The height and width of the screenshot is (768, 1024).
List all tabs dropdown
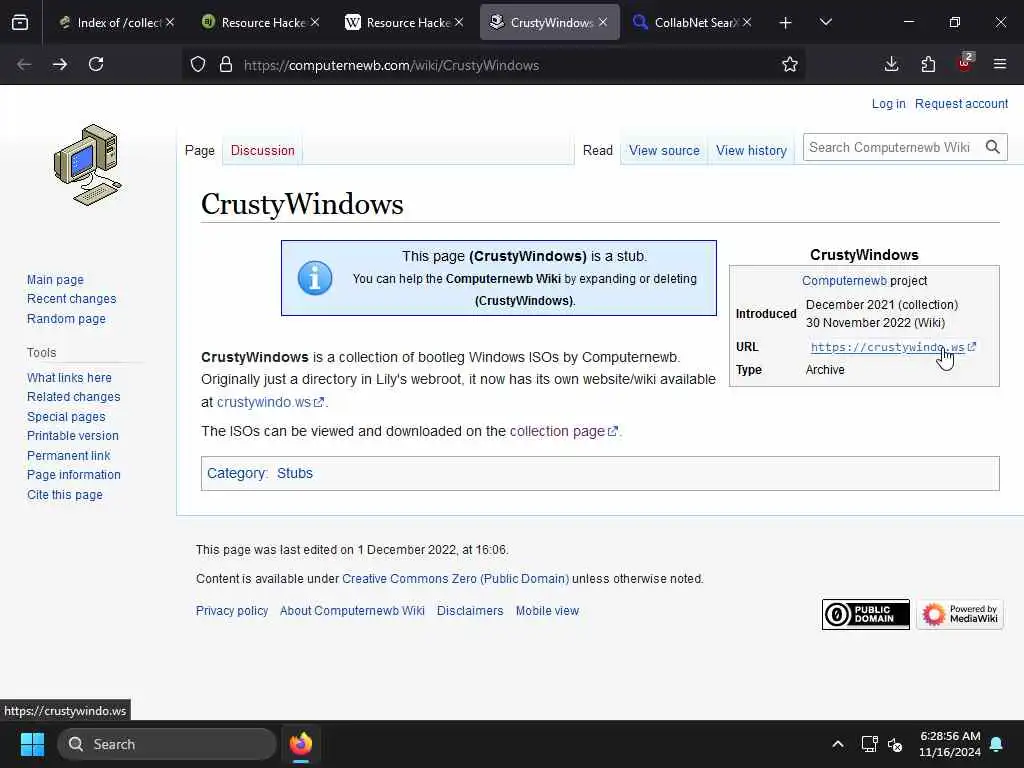point(825,22)
